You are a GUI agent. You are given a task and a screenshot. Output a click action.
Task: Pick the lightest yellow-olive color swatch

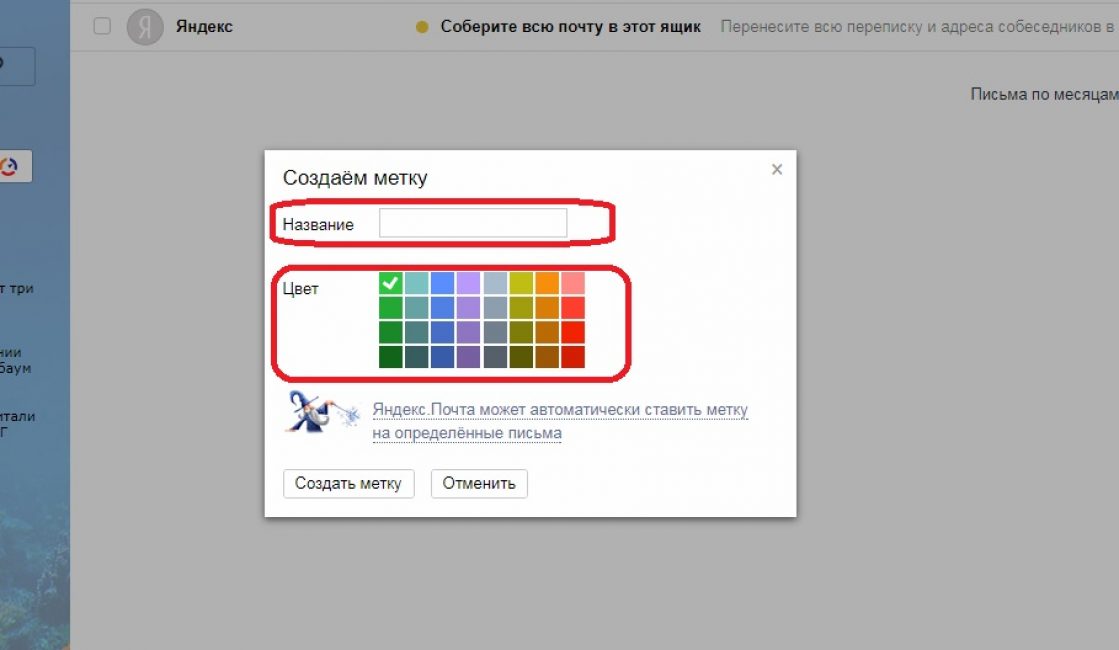(521, 283)
